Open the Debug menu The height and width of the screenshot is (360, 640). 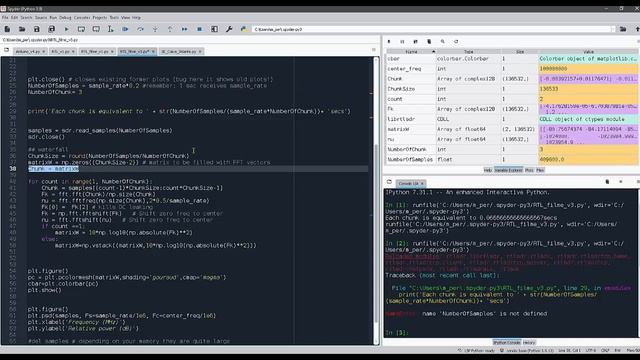[x=65, y=18]
